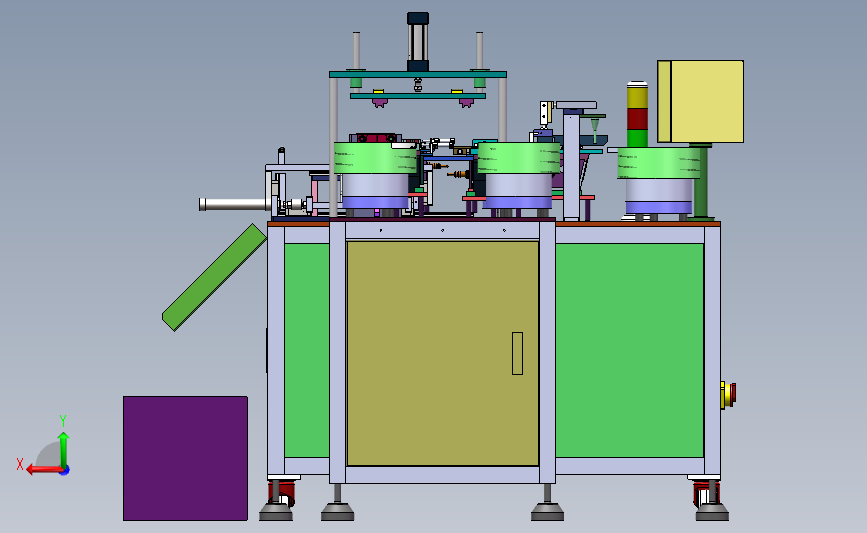
Task: Select the left red caster wheel
Action: click(x=282, y=493)
